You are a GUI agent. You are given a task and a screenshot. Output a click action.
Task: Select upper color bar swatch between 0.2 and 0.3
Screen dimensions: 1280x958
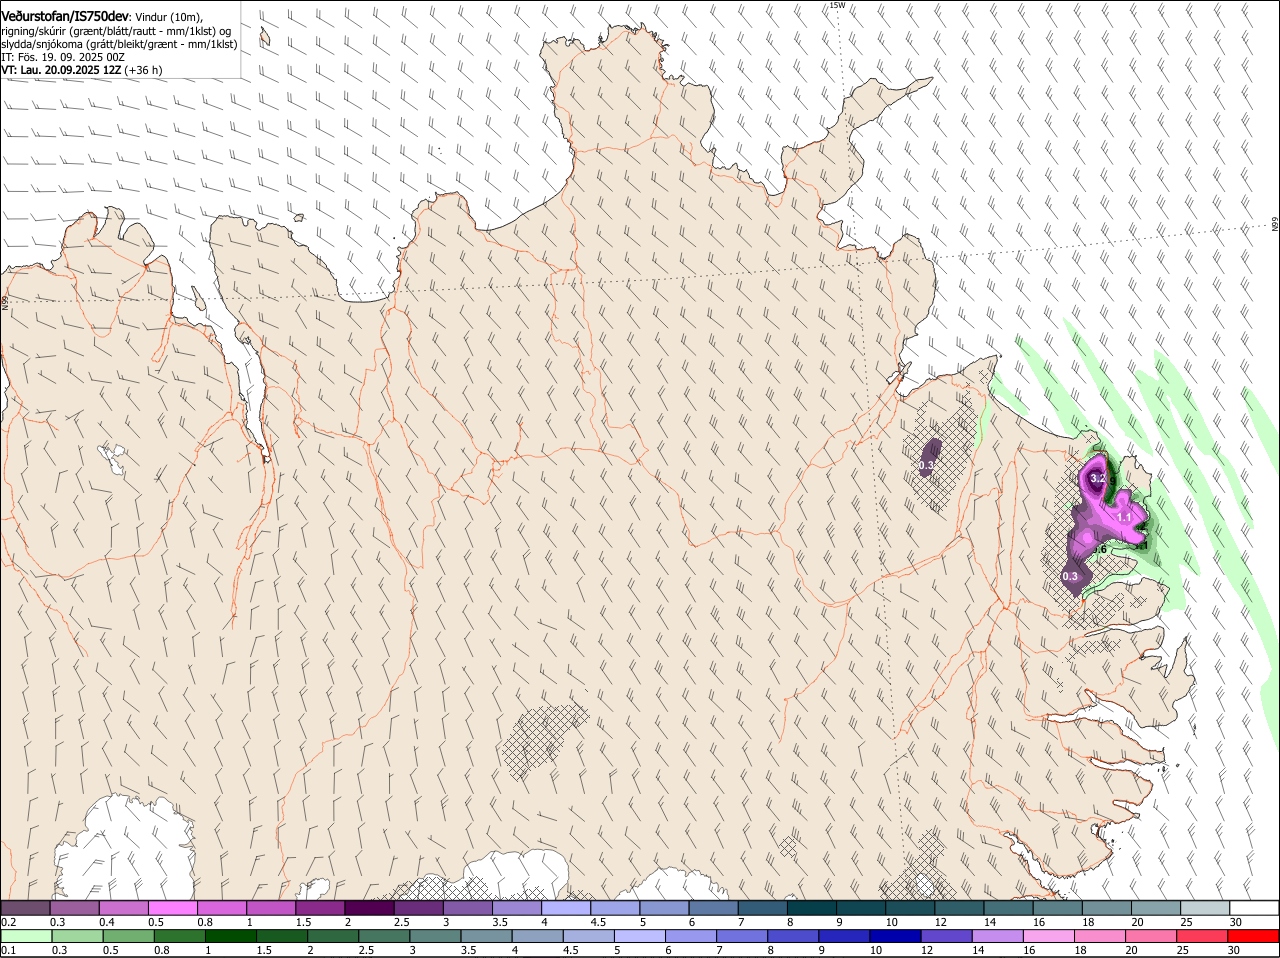pos(26,908)
